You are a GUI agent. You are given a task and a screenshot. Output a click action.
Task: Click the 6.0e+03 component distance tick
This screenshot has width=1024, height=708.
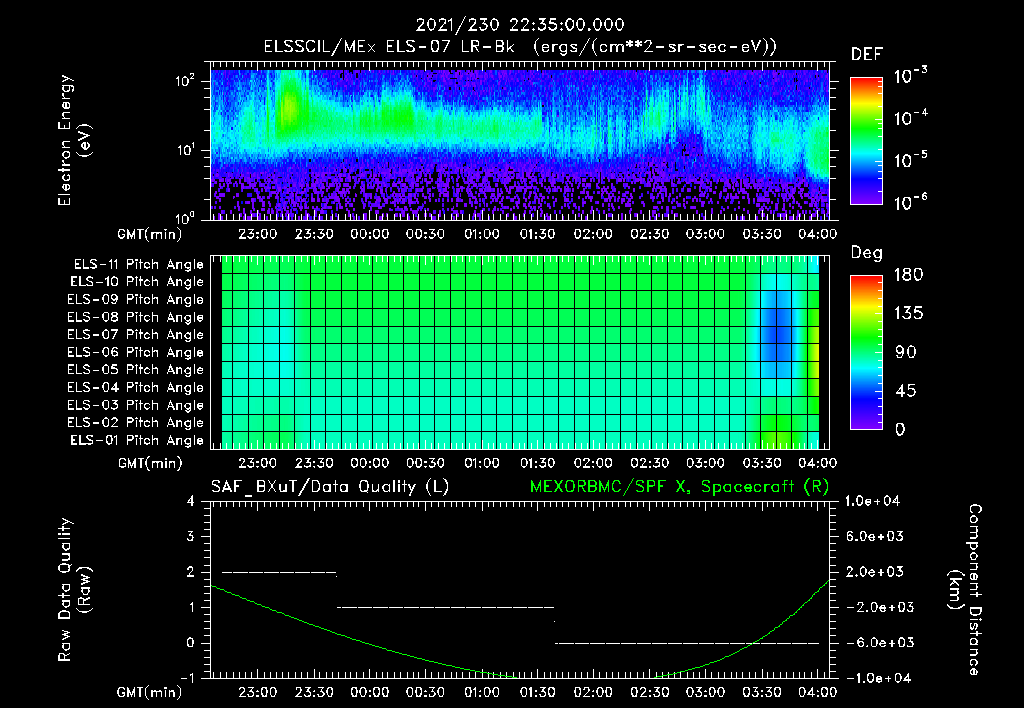[875, 536]
